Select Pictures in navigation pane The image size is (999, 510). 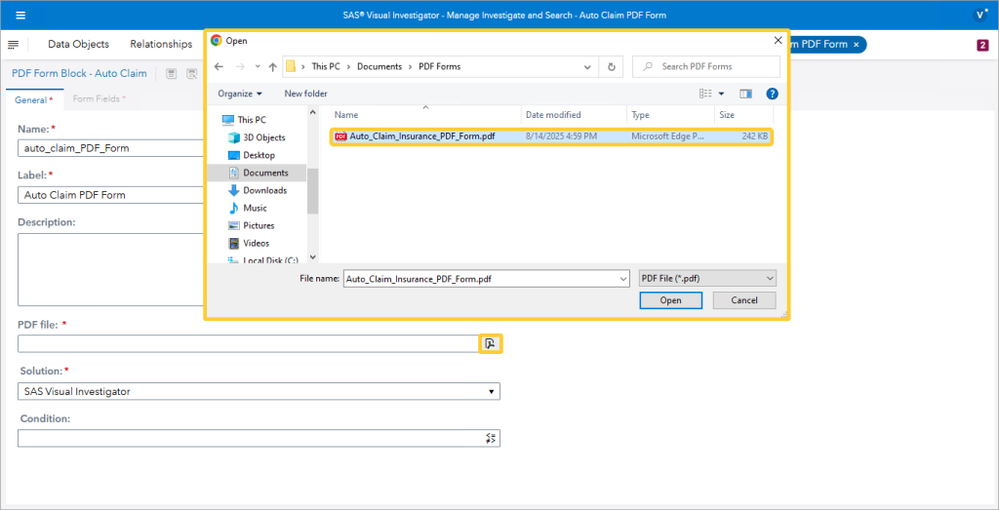pos(251,226)
